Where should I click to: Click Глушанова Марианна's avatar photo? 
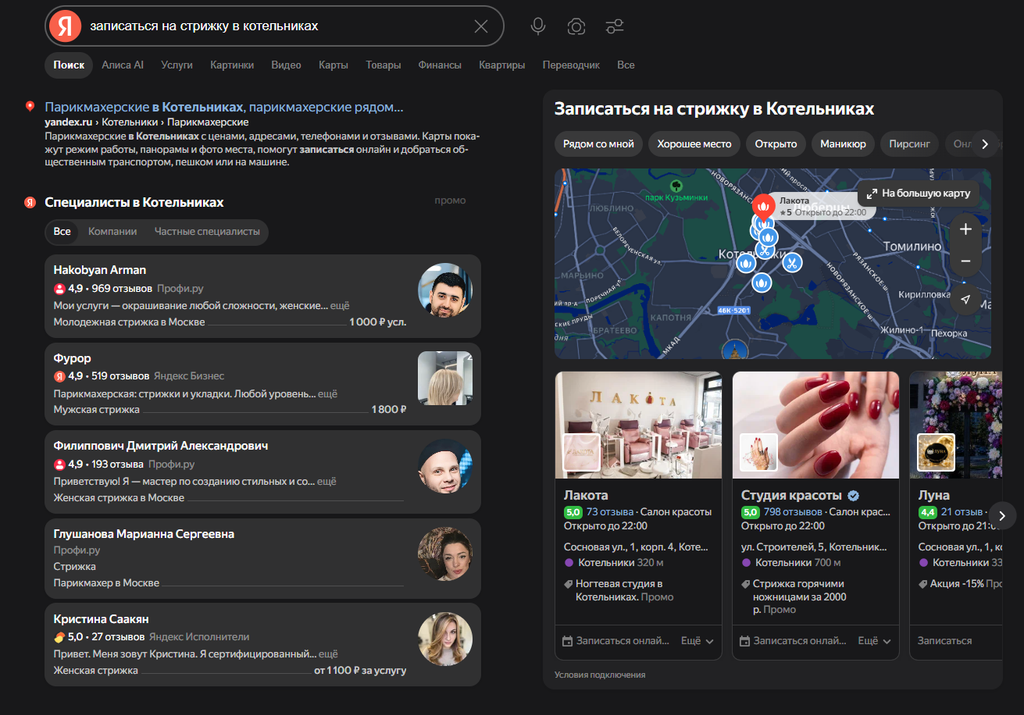click(445, 554)
